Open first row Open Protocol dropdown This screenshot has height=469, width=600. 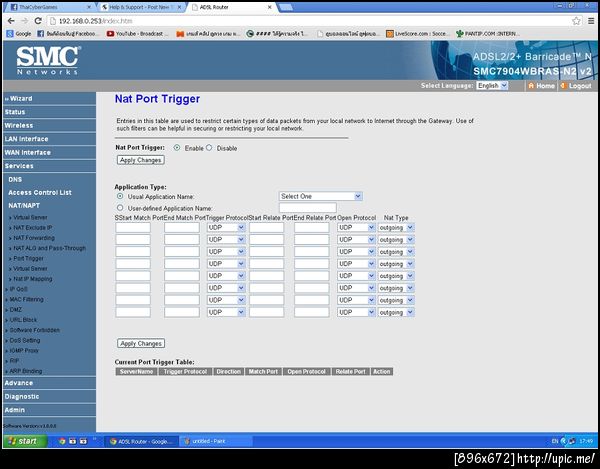pyautogui.click(x=356, y=228)
